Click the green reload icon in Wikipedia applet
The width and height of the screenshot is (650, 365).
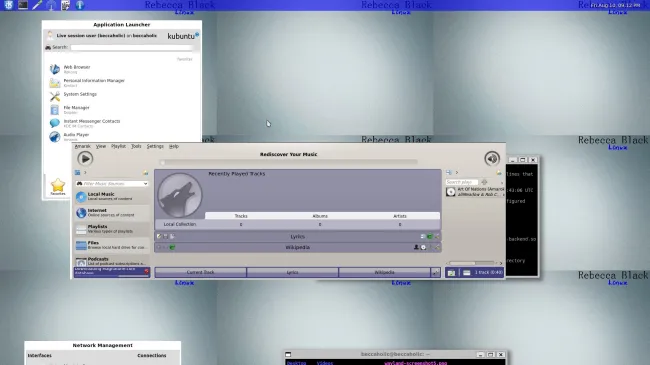172,247
